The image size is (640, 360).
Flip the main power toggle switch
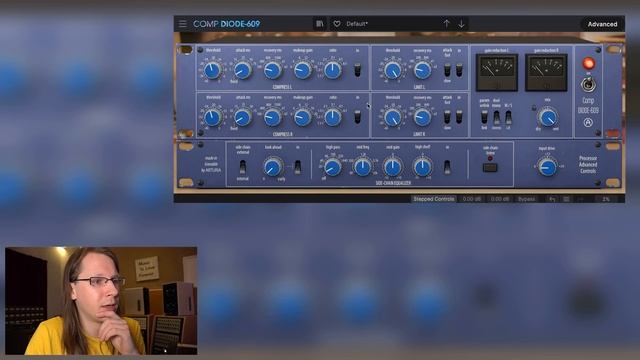click(588, 84)
